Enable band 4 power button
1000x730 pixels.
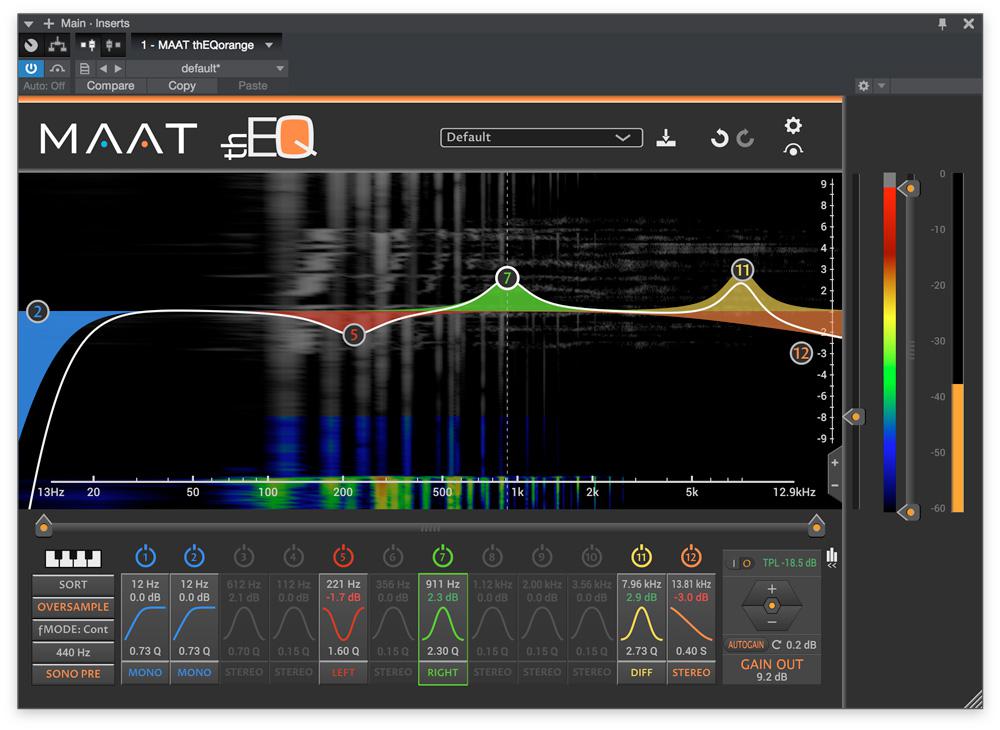(x=293, y=557)
